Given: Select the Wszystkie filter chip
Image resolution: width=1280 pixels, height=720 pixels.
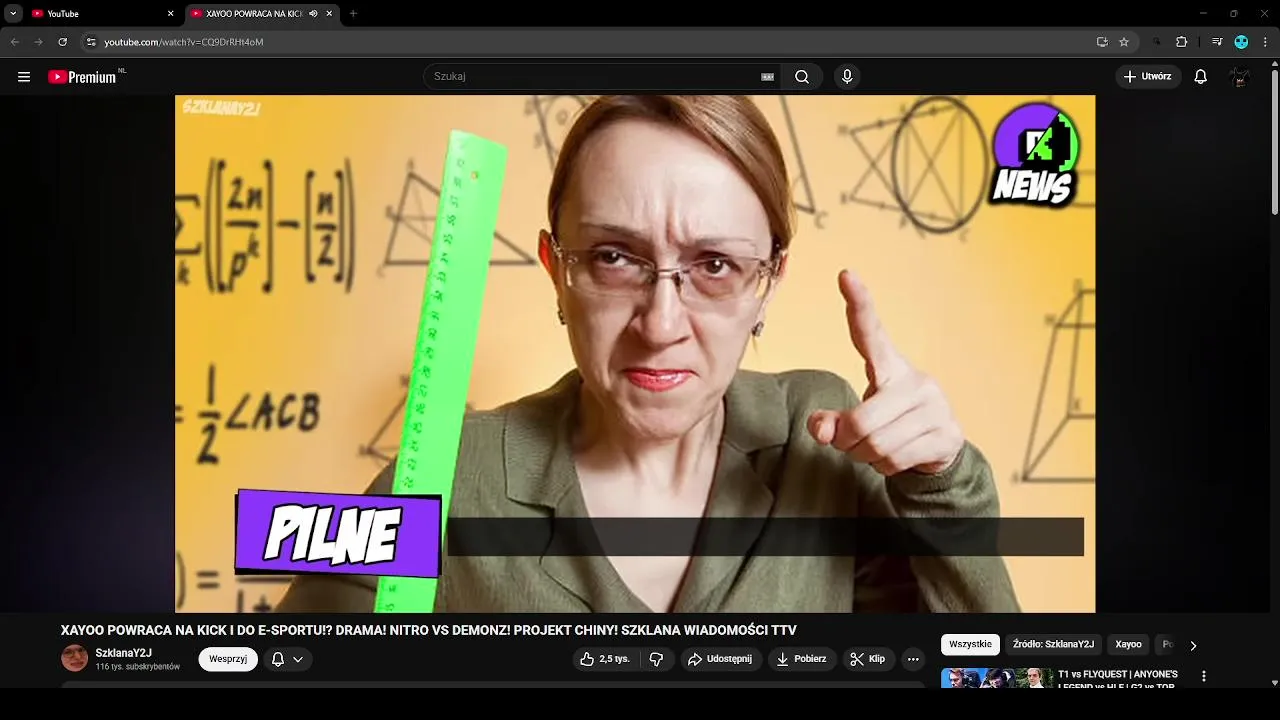Looking at the screenshot, I should pos(970,645).
